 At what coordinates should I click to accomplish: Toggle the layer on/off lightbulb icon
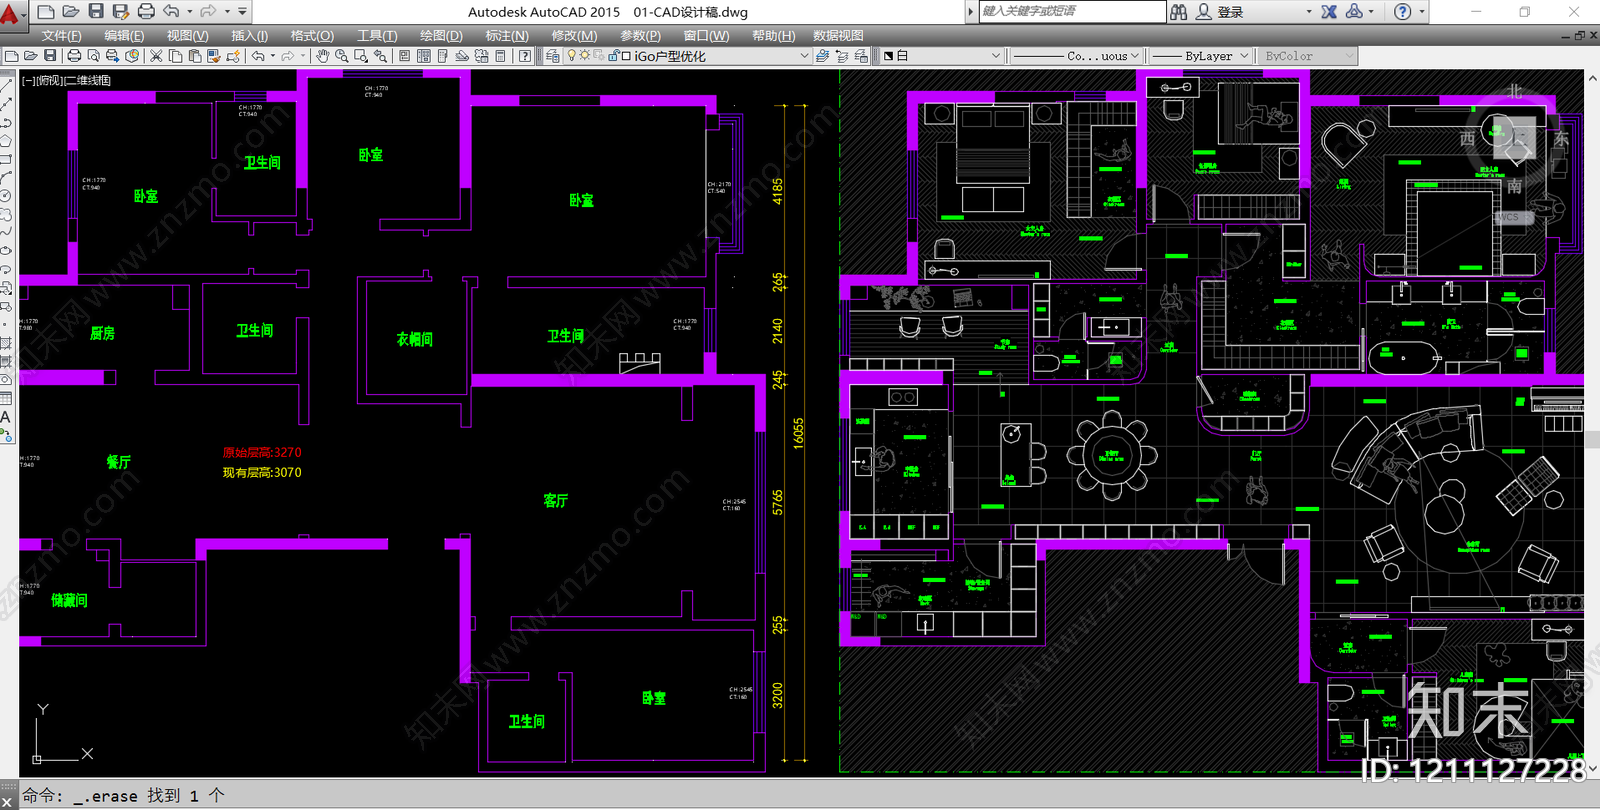(x=572, y=56)
